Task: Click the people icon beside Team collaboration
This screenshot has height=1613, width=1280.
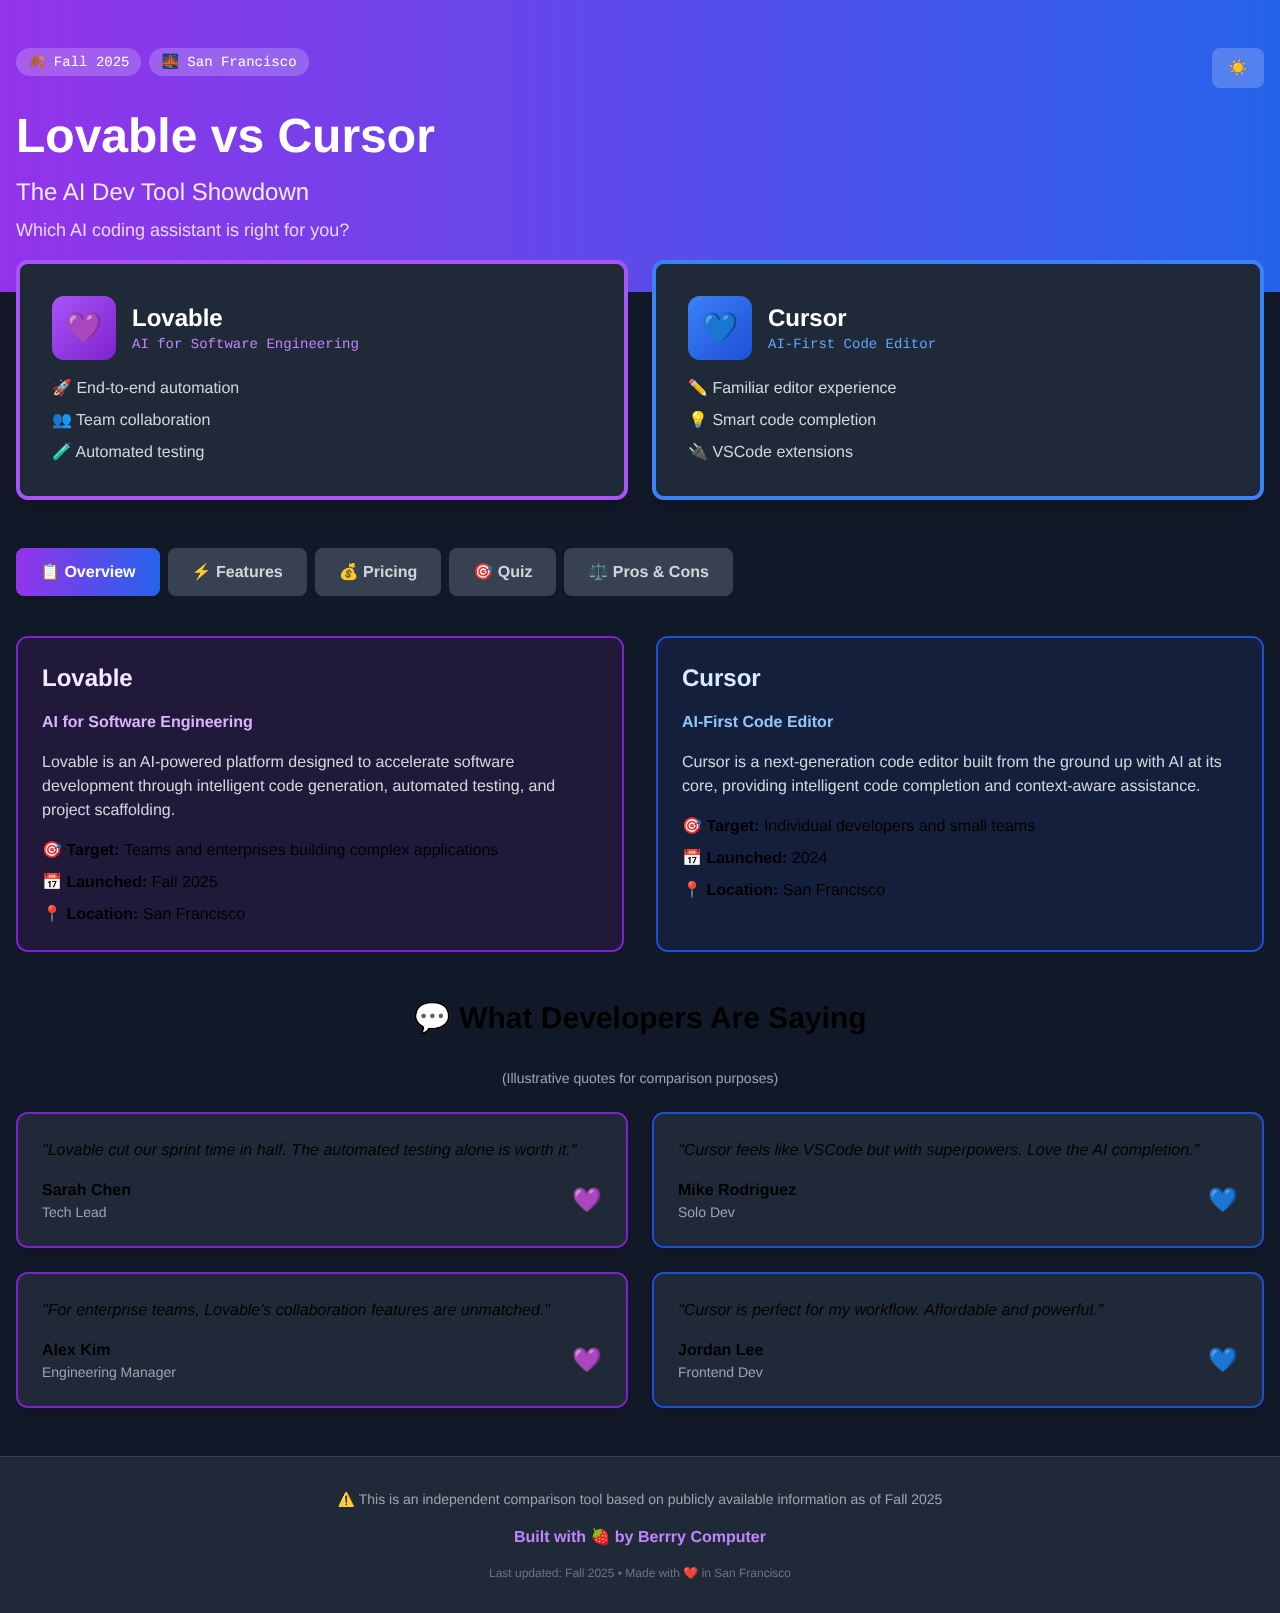Action: pos(62,420)
